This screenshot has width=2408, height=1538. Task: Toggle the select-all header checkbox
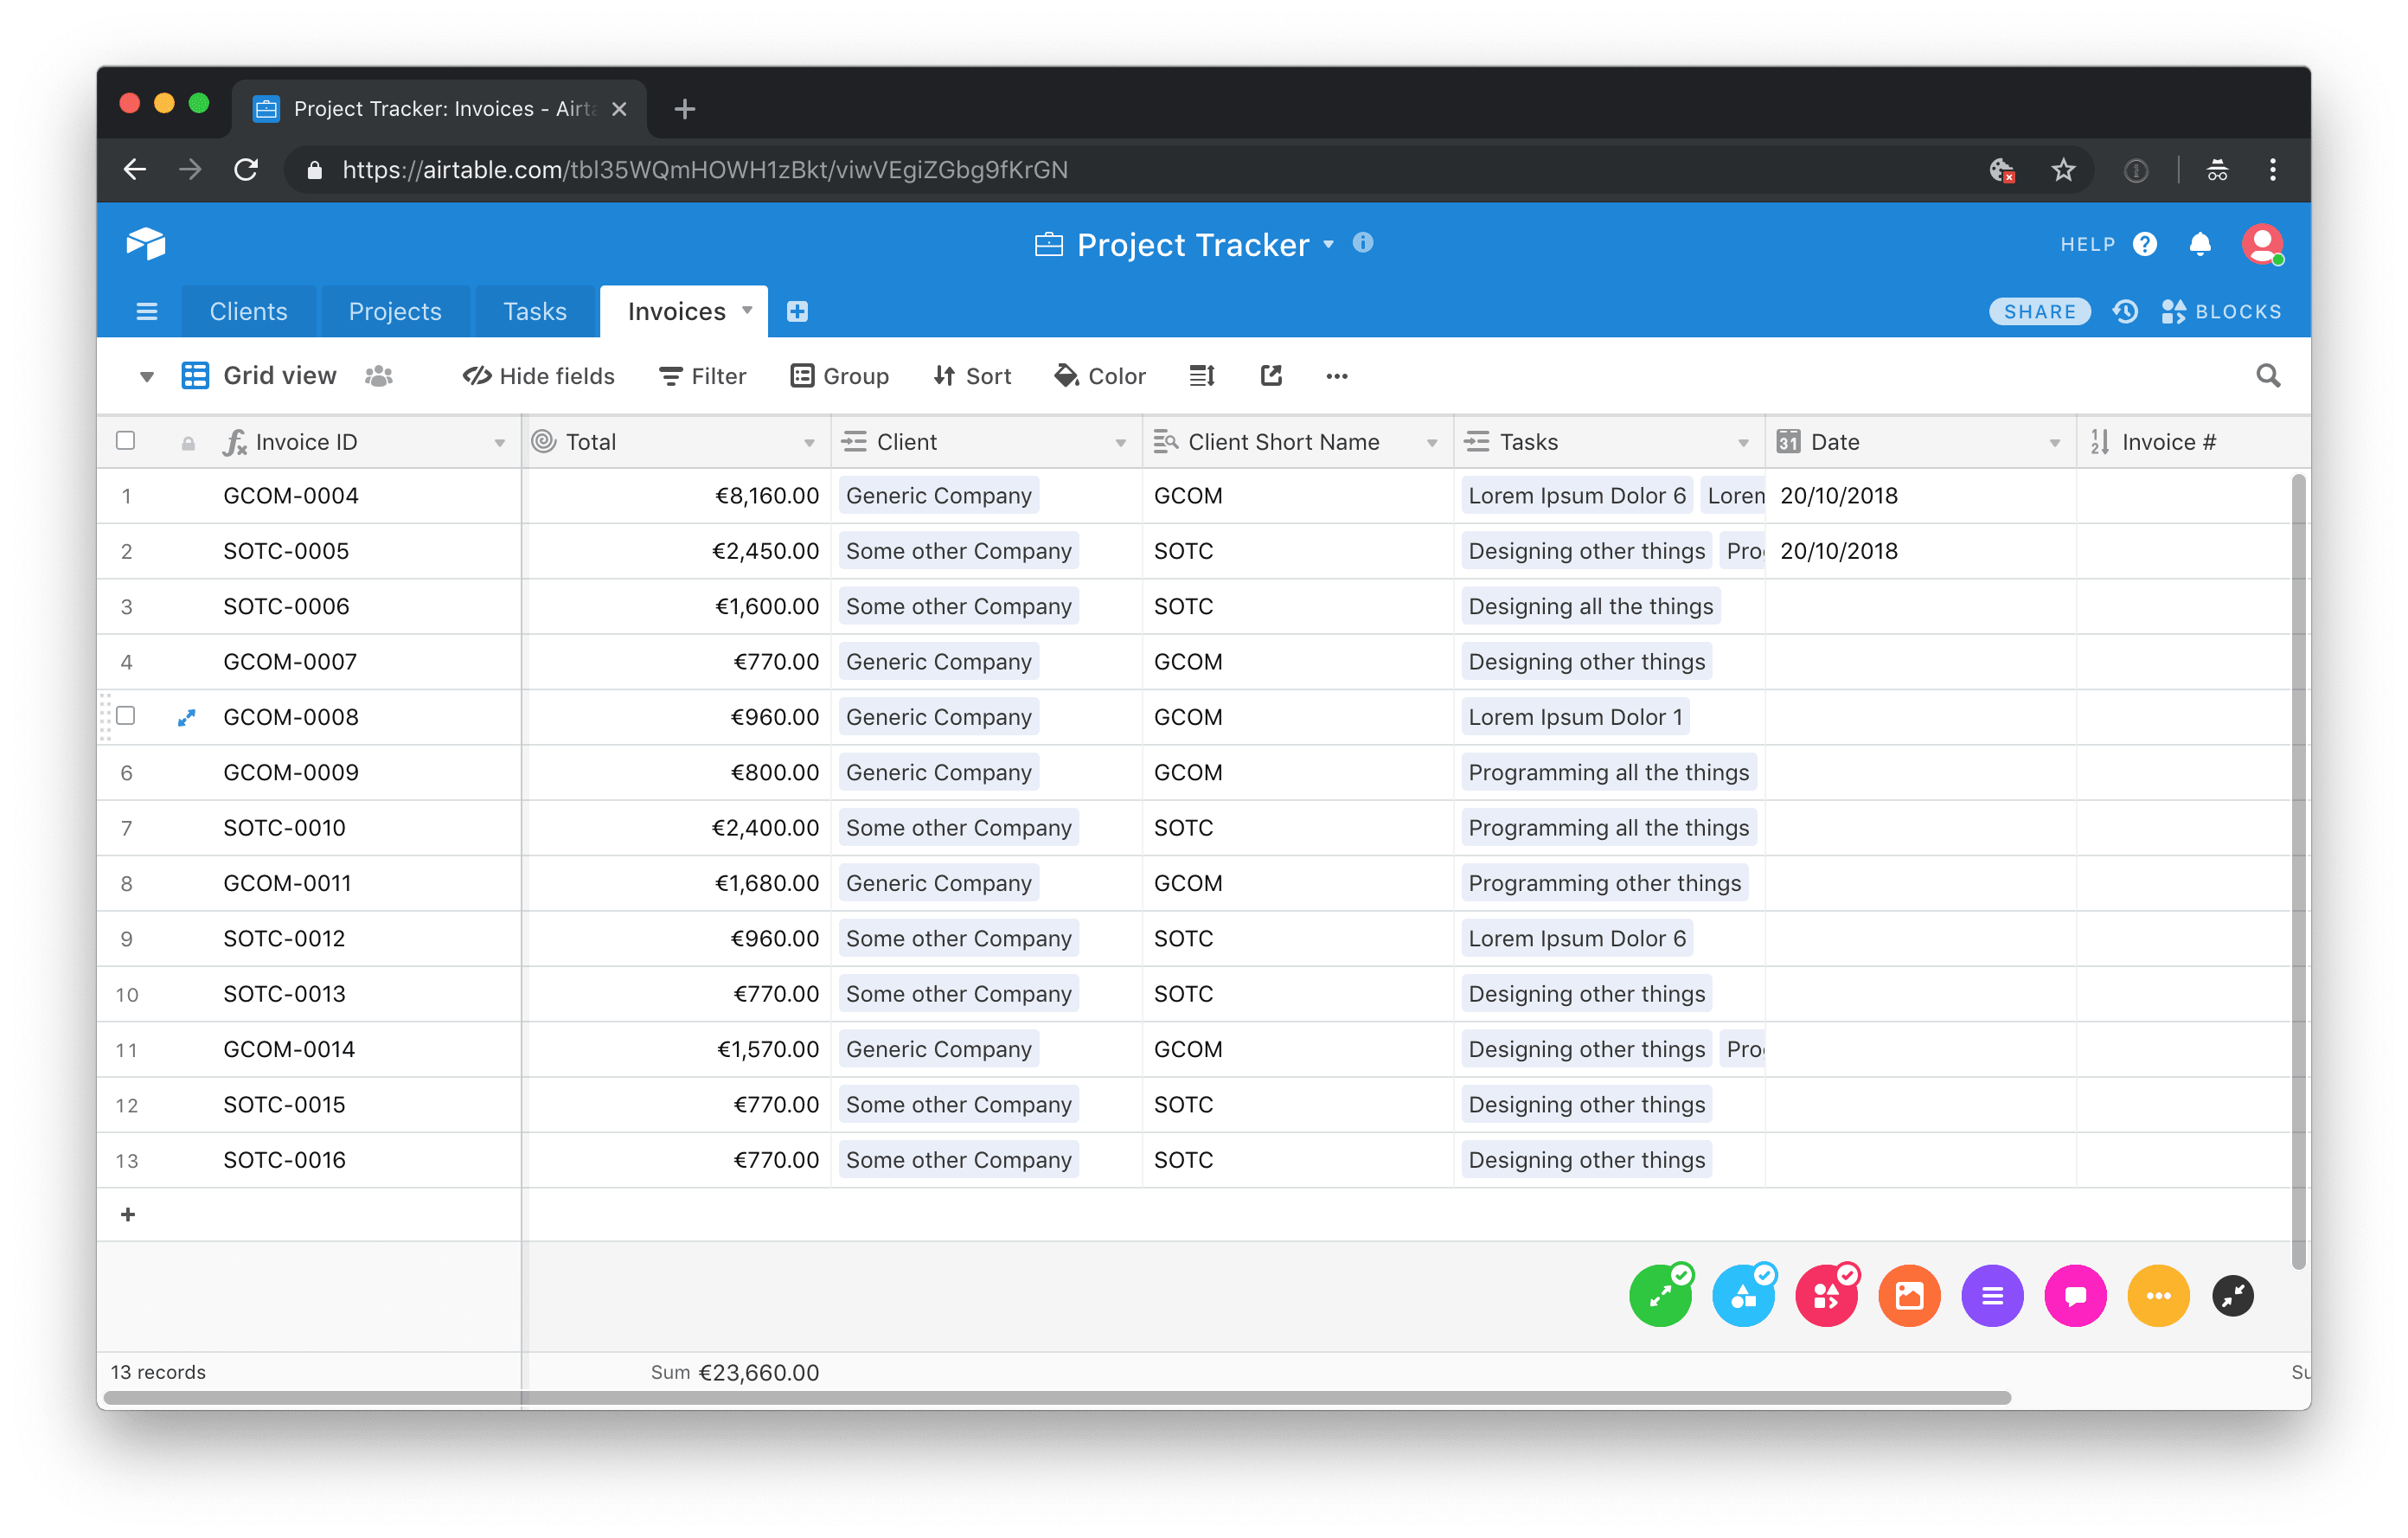126,441
